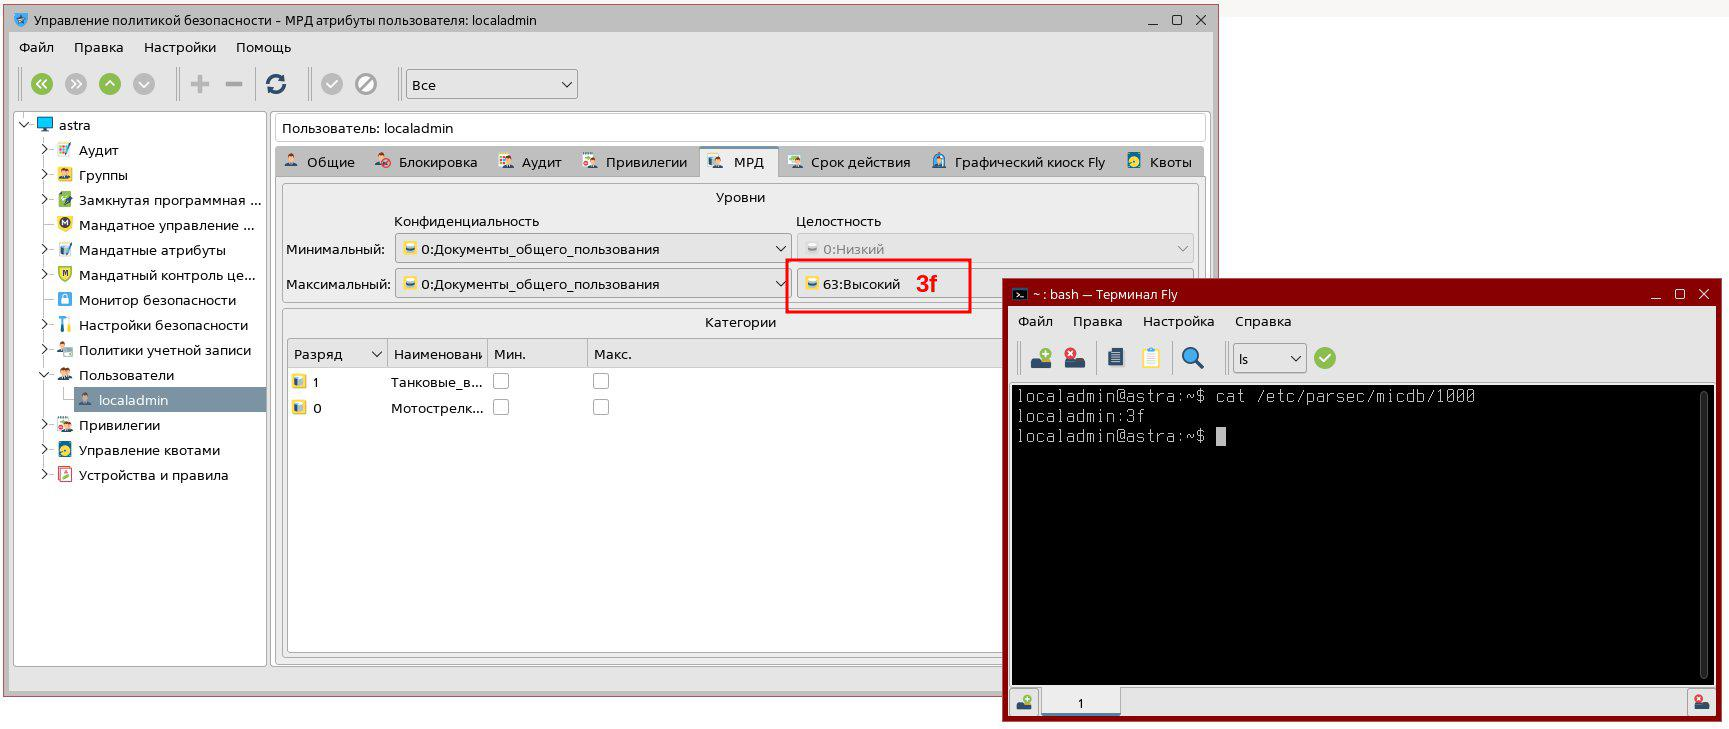Expand the Группы tree node

[45, 175]
